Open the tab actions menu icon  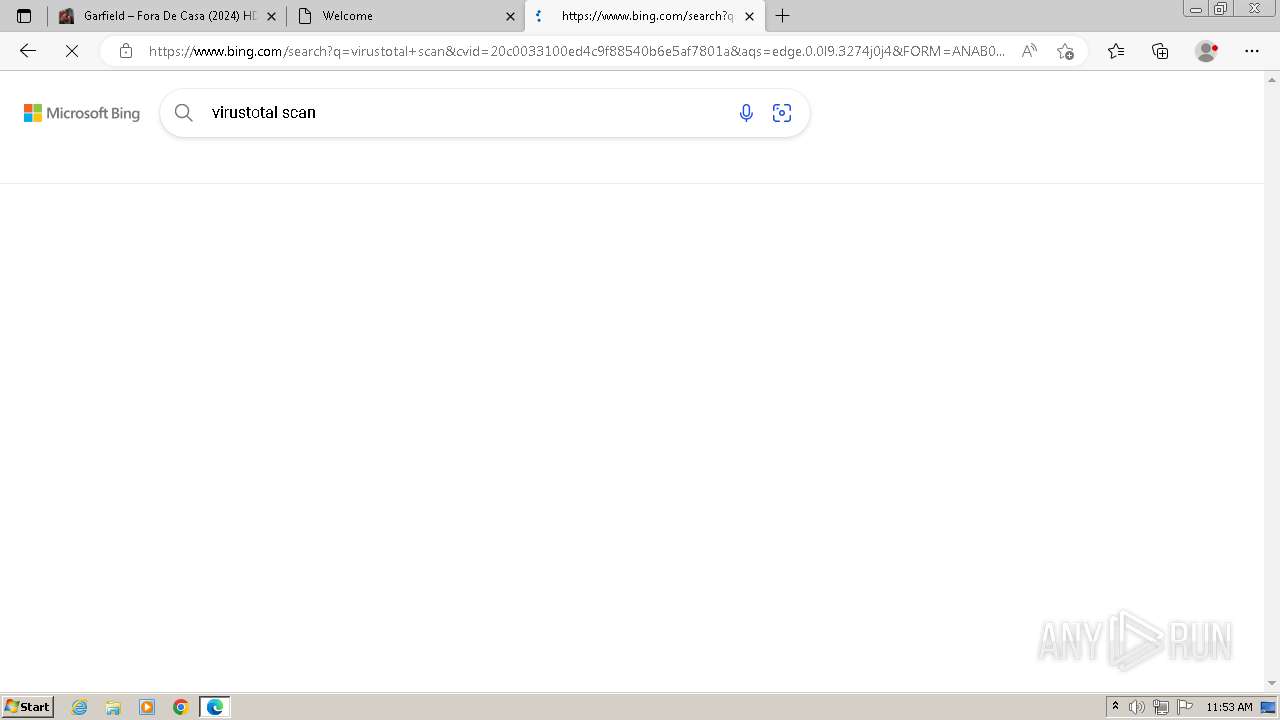24,16
